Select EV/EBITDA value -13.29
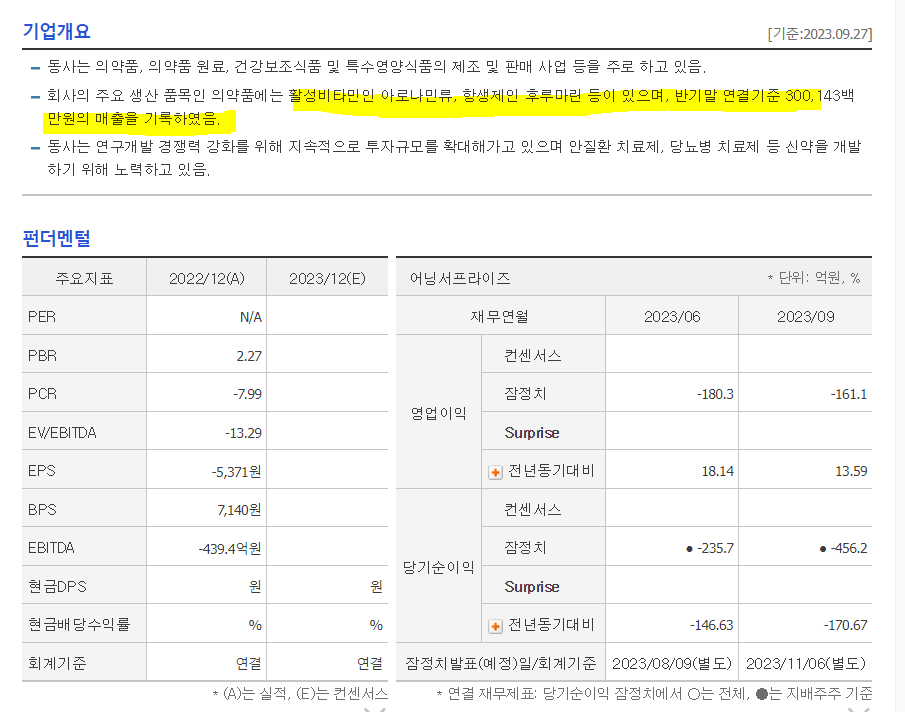This screenshot has height=712, width=905. pos(243,433)
